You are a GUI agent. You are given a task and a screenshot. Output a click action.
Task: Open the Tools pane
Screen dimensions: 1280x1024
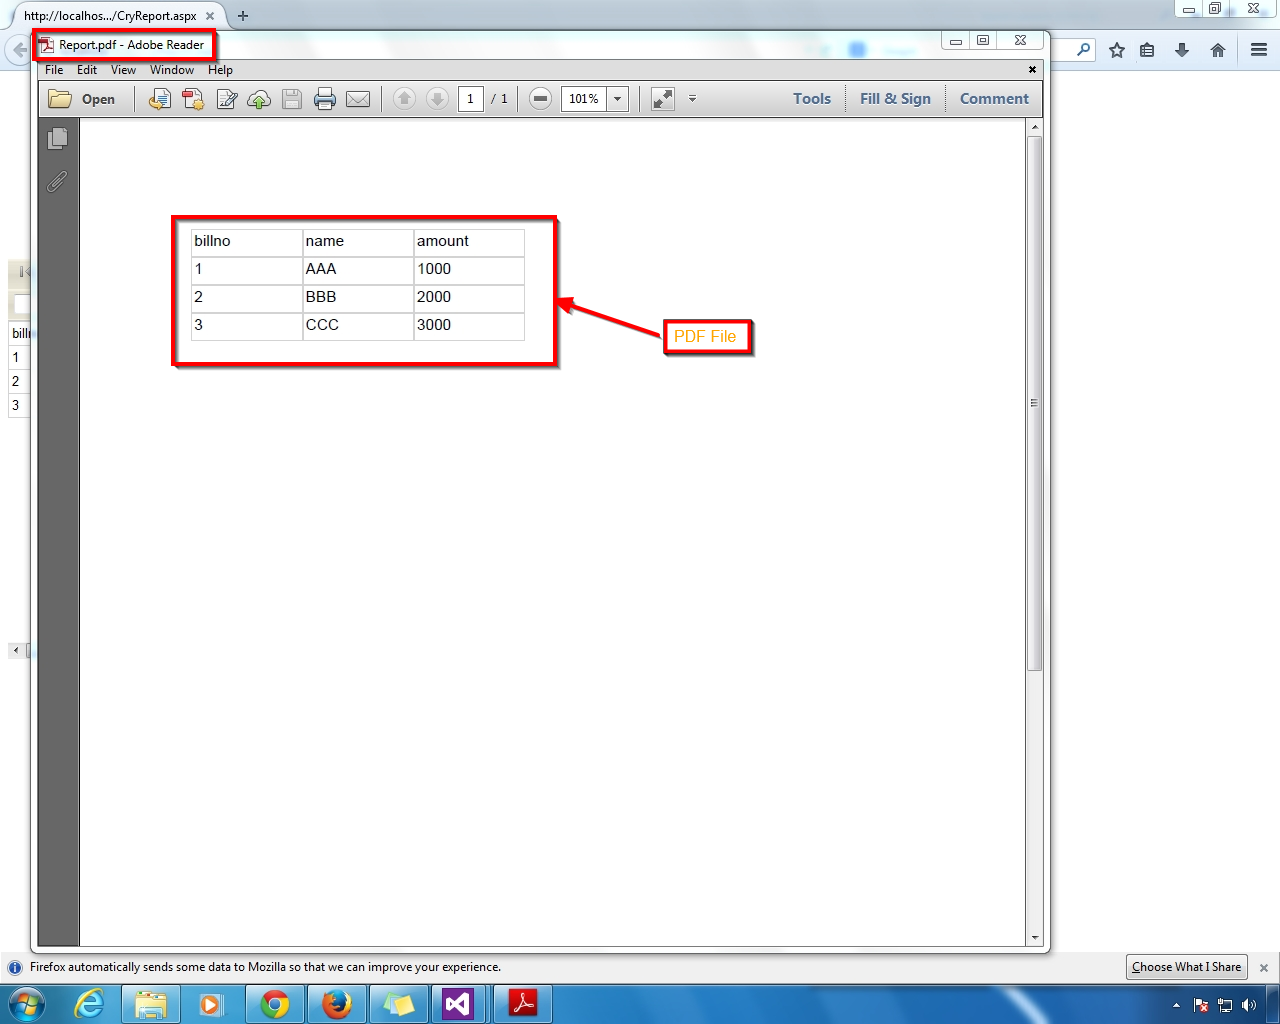pyautogui.click(x=811, y=98)
